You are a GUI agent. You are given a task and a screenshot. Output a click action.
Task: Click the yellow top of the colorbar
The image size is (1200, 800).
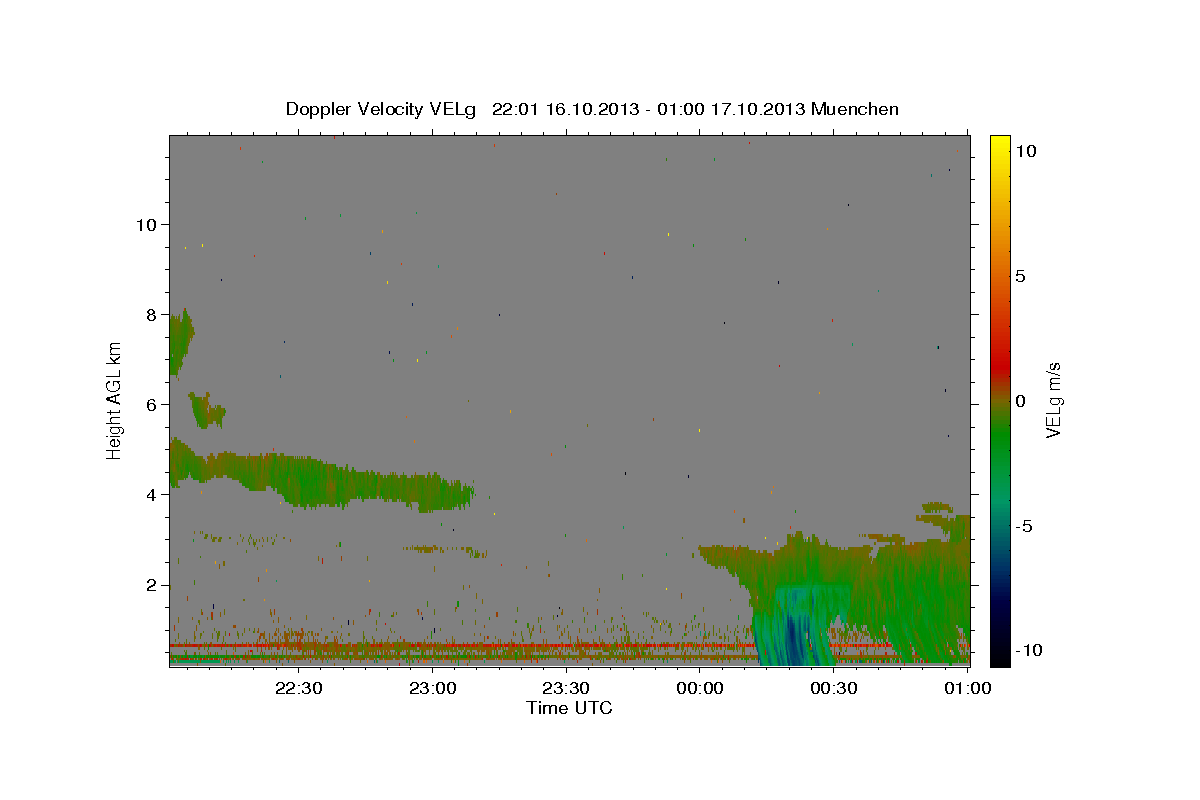(x=1000, y=145)
